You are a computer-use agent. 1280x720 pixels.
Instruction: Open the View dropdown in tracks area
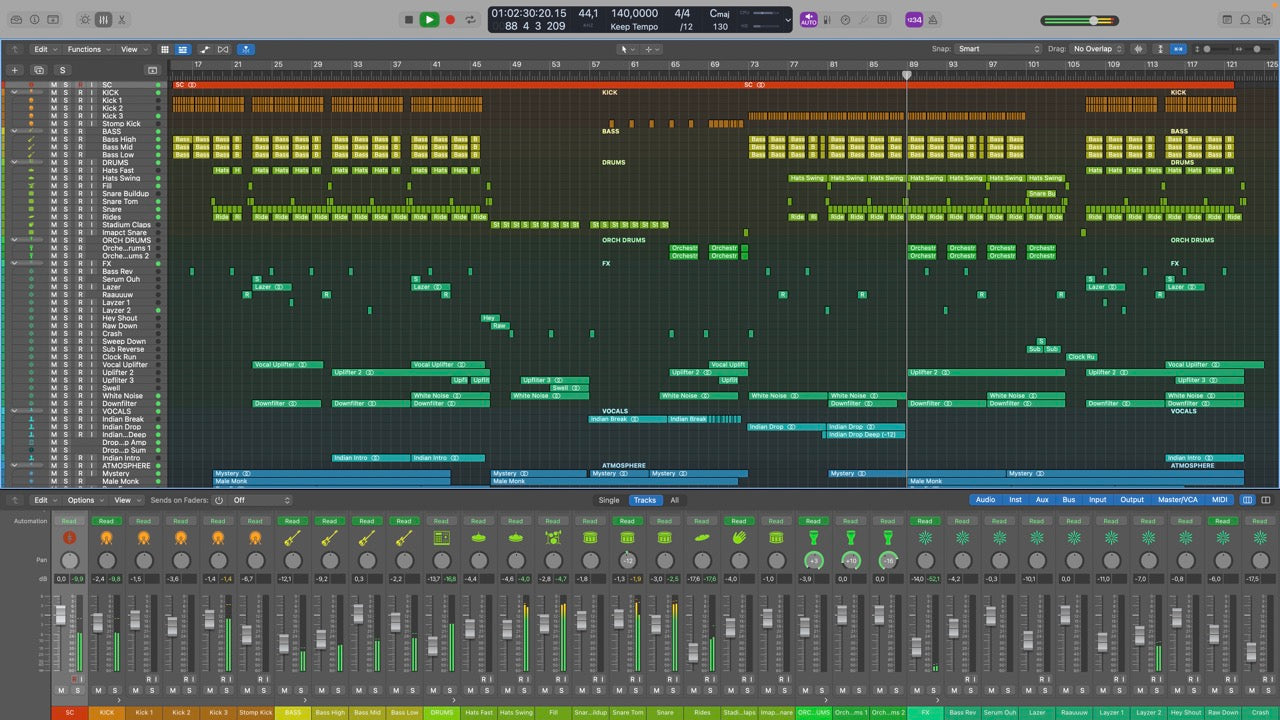click(x=133, y=49)
